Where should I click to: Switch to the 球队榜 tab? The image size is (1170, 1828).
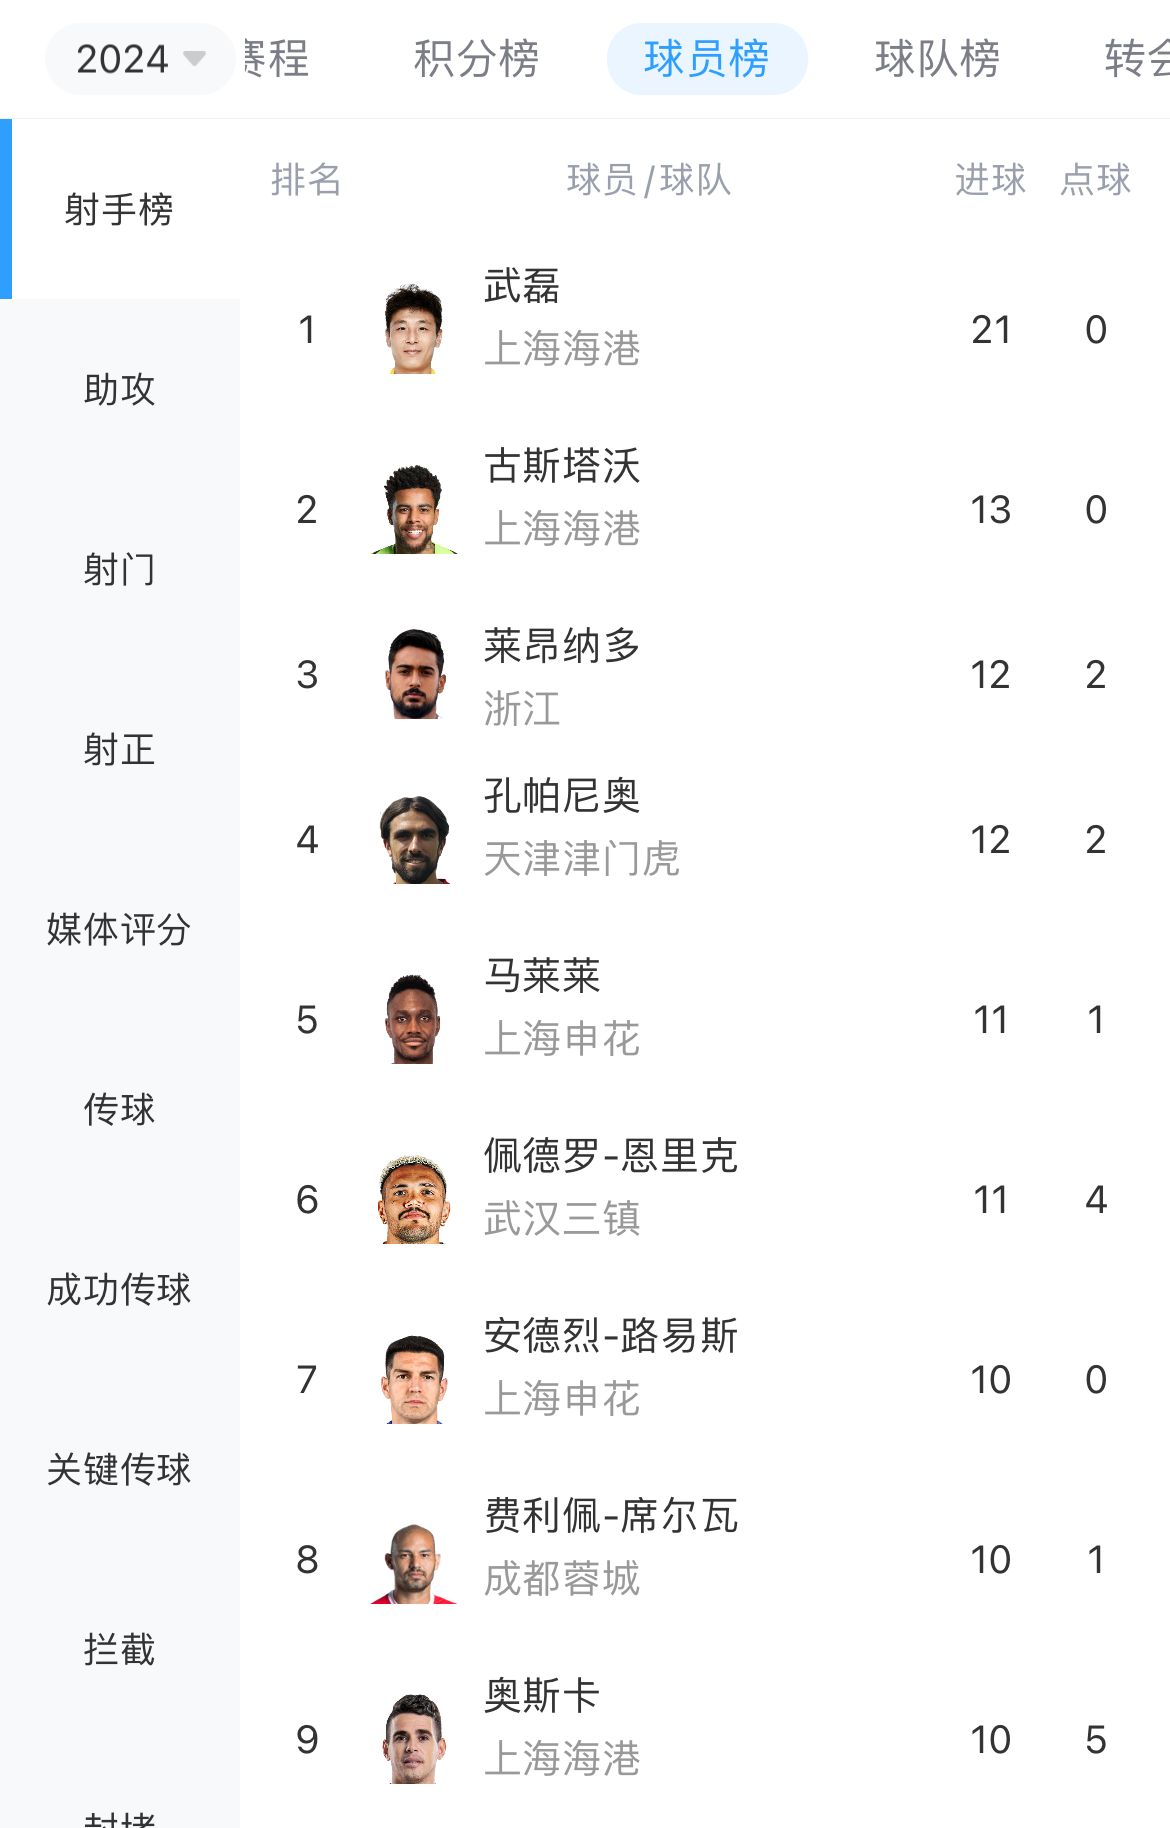click(x=937, y=59)
